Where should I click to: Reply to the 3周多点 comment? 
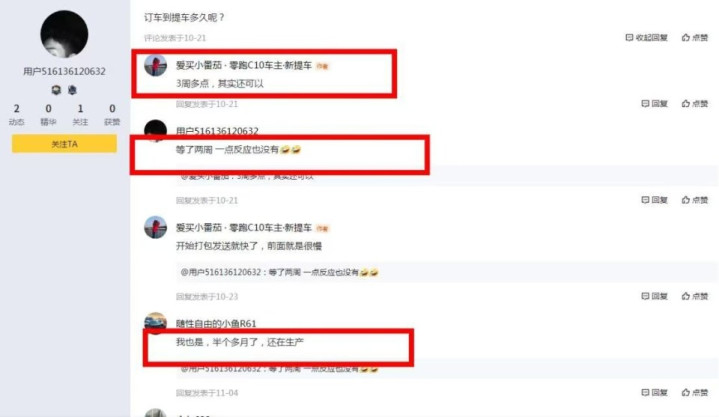pyautogui.click(x=654, y=103)
